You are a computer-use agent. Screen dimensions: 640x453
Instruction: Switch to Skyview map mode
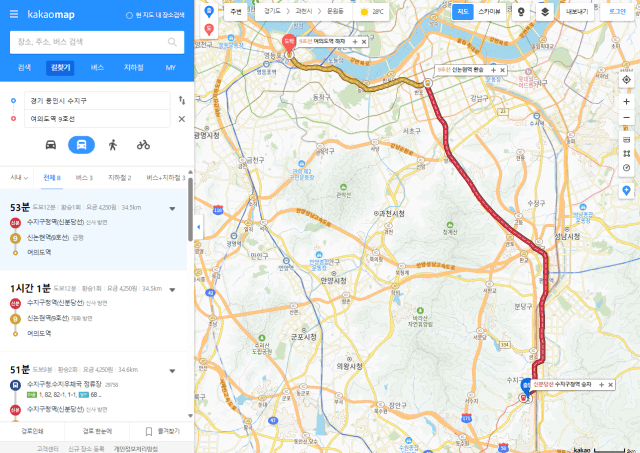489,12
